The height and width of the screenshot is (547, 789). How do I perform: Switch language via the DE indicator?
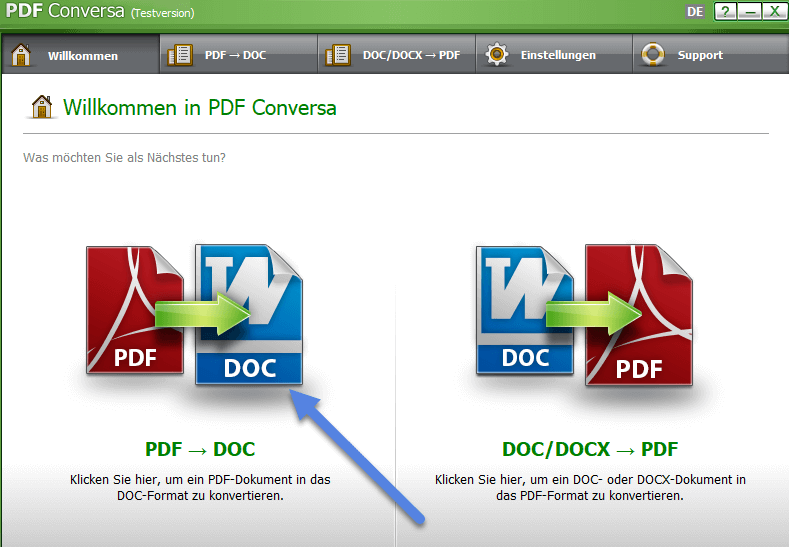coord(695,12)
